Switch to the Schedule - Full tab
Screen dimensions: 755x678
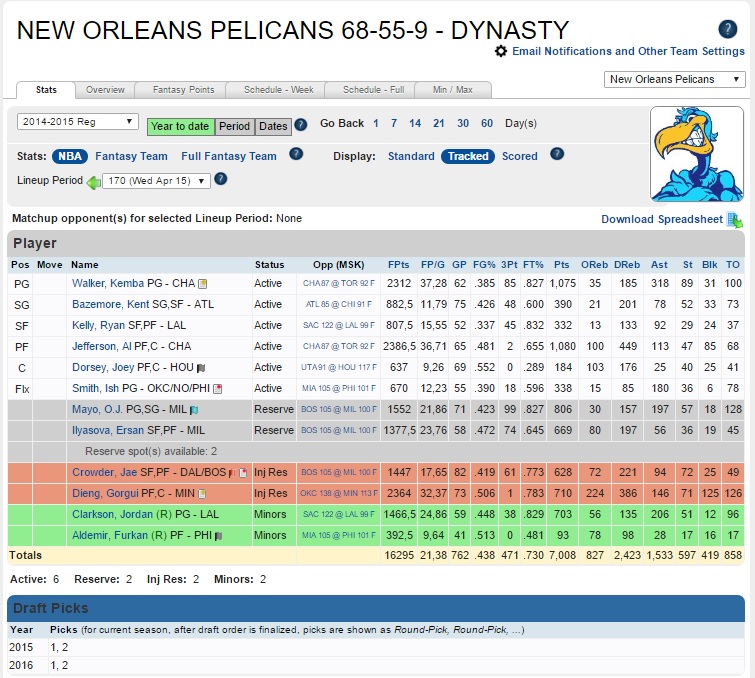(374, 90)
